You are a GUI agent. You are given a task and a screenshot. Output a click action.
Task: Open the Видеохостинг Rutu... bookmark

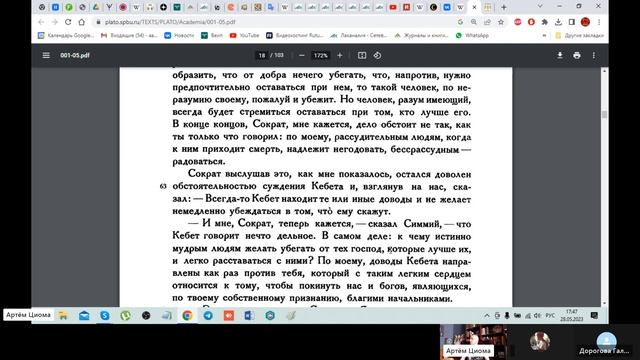tap(295, 36)
